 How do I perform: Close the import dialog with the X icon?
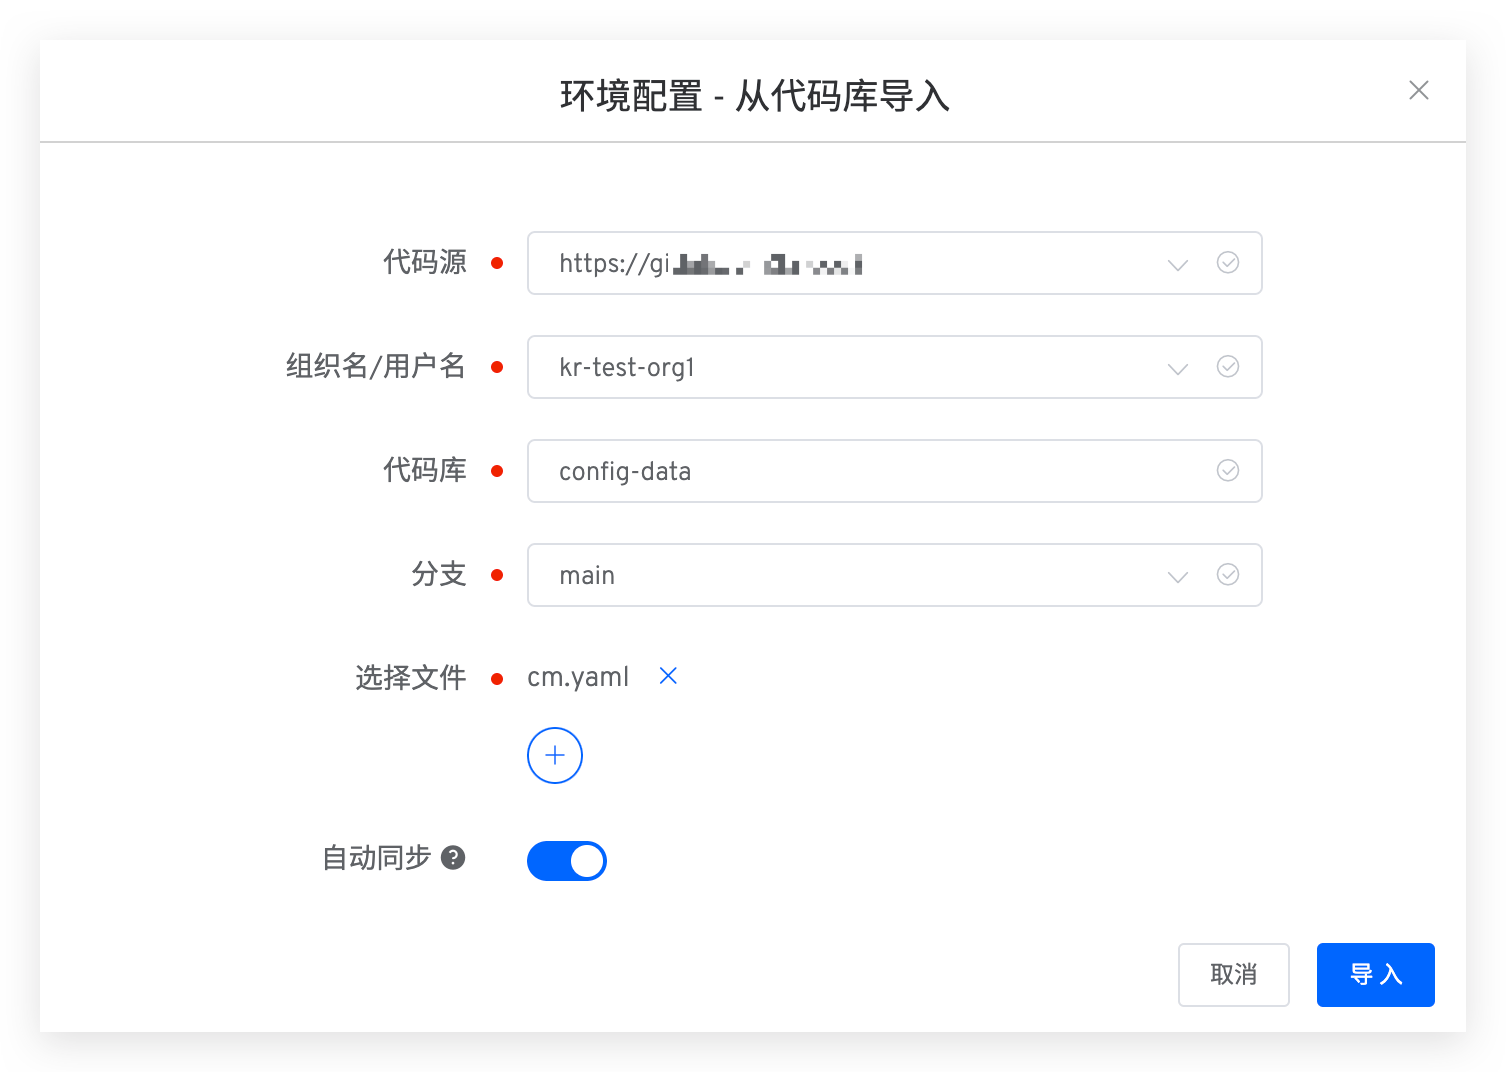click(x=1418, y=91)
